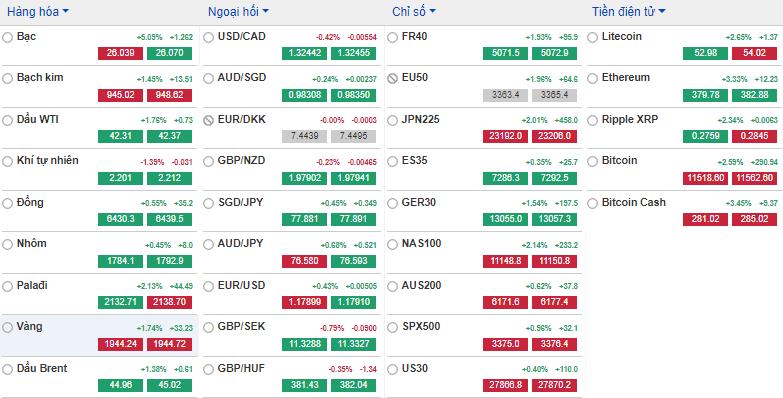The height and width of the screenshot is (398, 783).
Task: Select the radio button beside NAS100
Action: [392, 245]
